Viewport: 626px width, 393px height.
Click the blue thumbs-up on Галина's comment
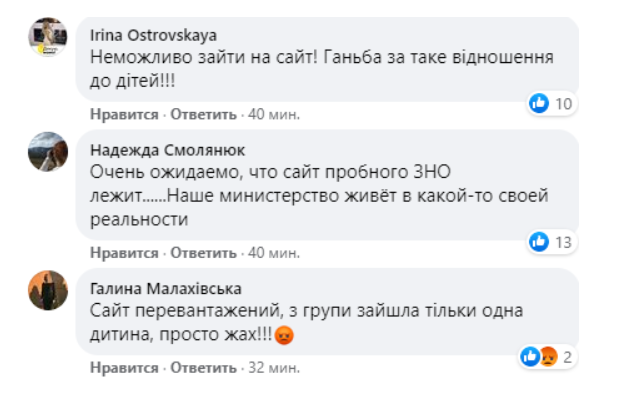[x=530, y=356]
